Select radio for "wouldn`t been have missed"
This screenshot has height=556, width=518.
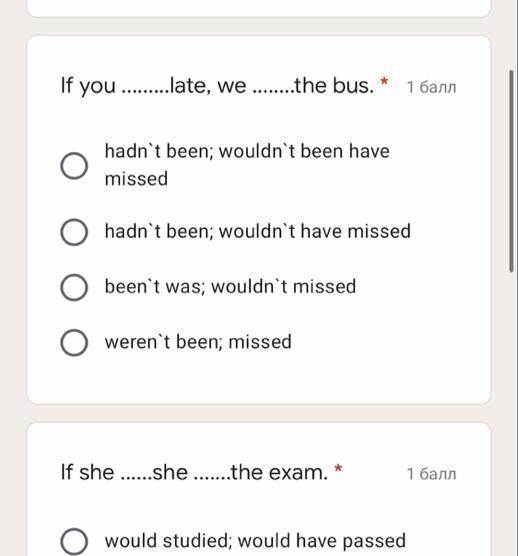click(x=74, y=166)
